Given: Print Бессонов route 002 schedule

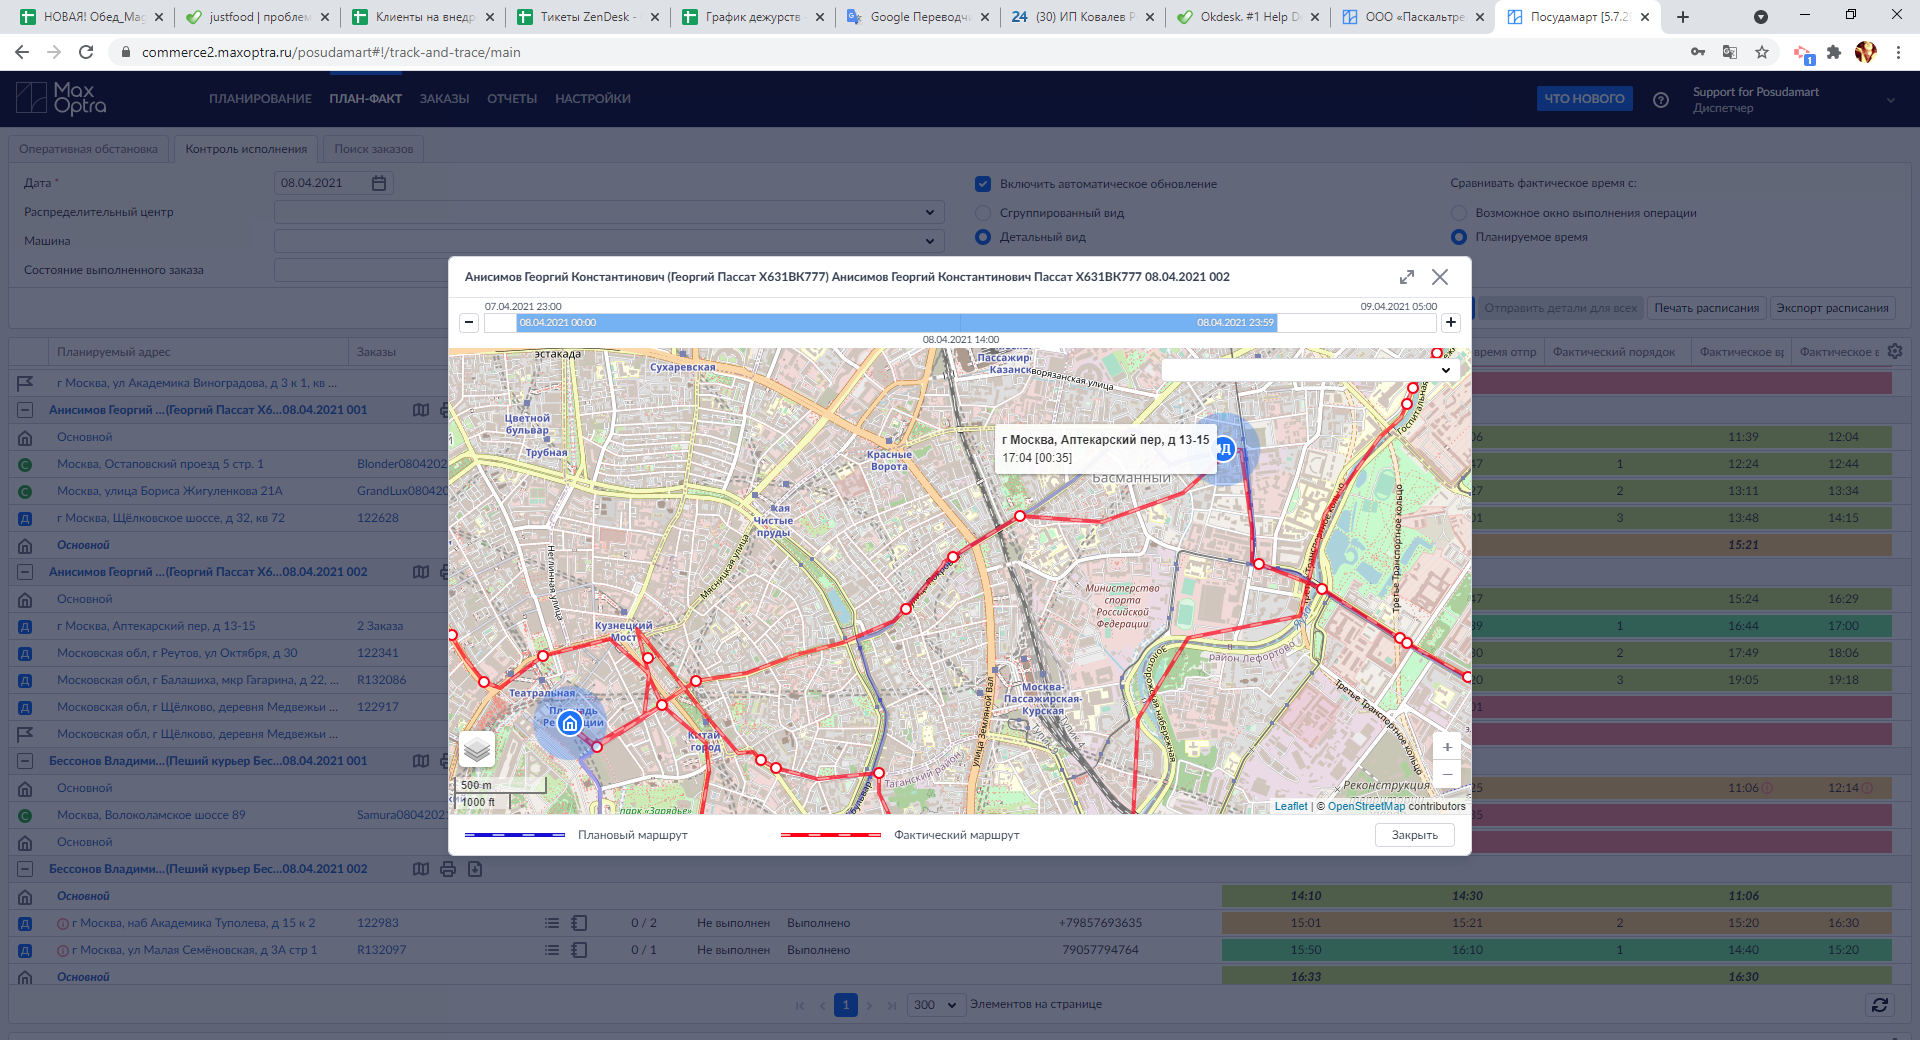Looking at the screenshot, I should tap(448, 869).
